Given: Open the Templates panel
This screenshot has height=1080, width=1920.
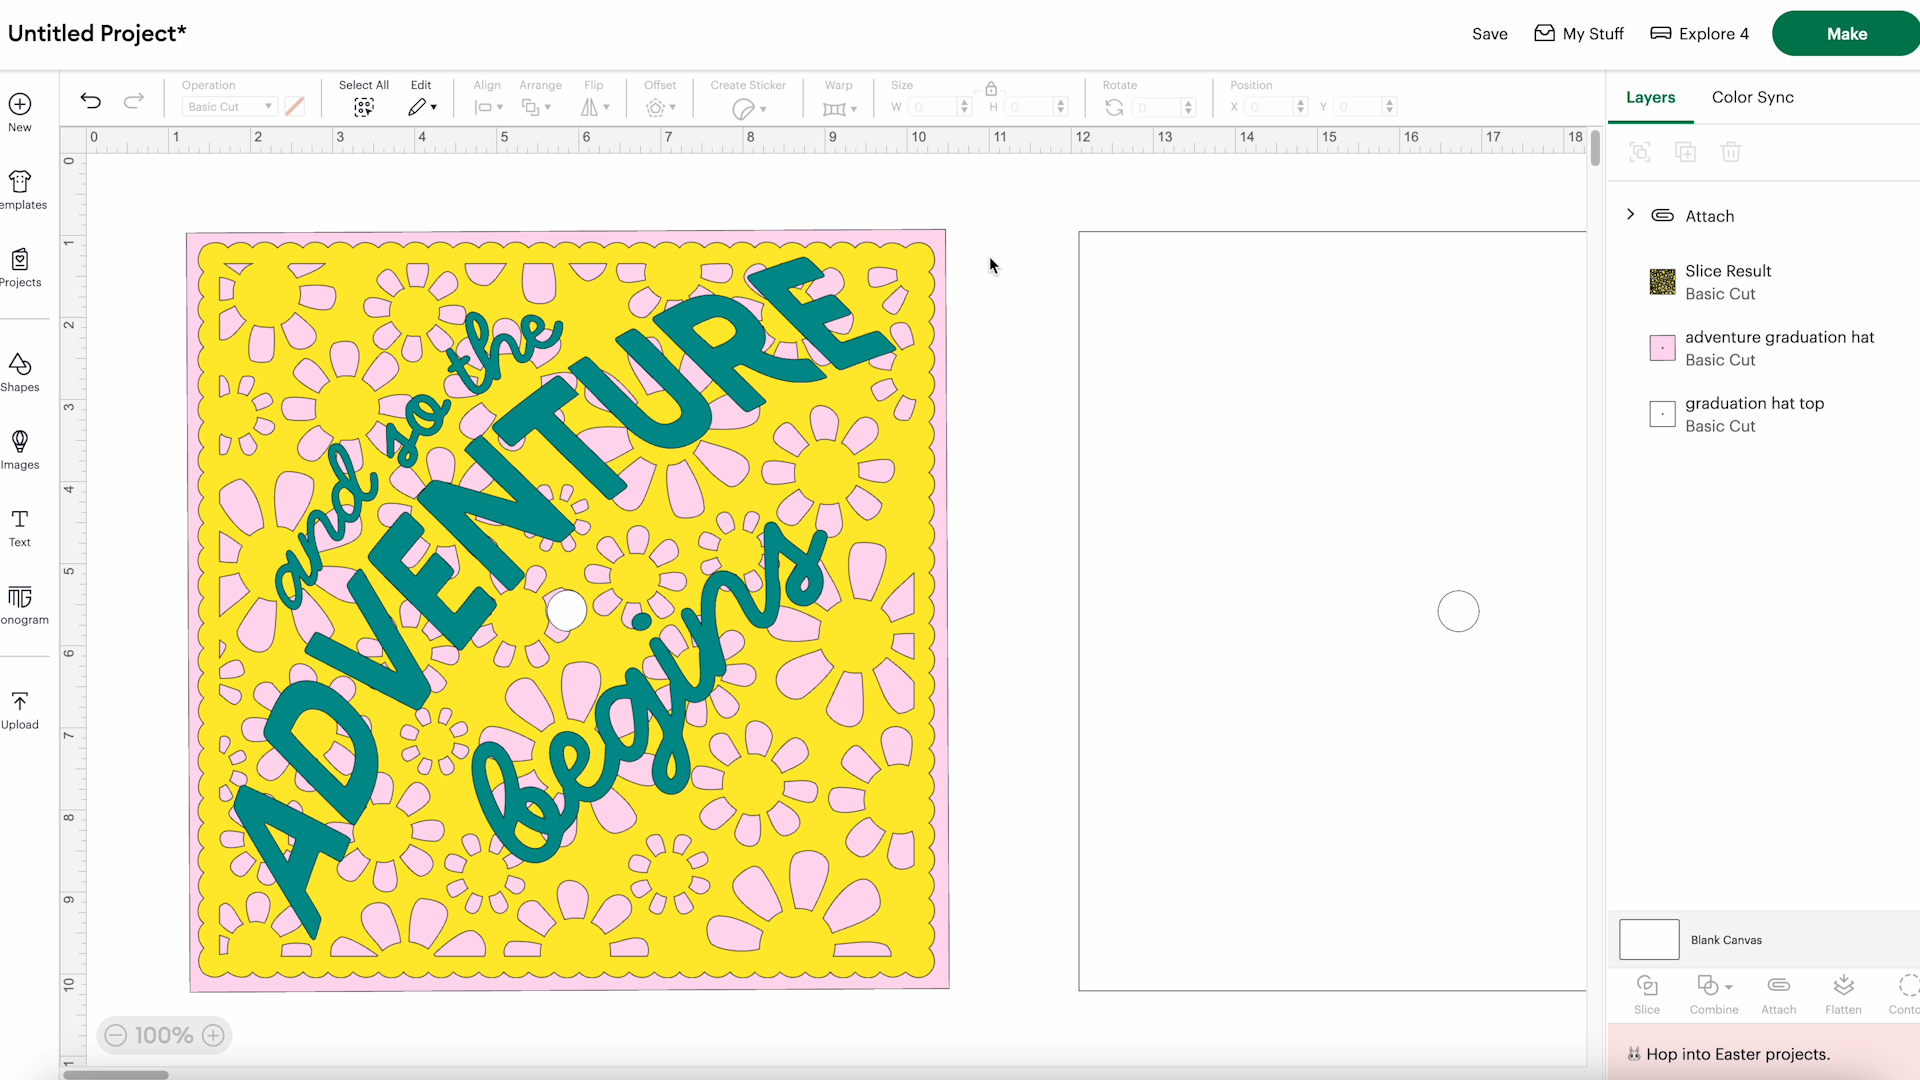Looking at the screenshot, I should (x=20, y=190).
